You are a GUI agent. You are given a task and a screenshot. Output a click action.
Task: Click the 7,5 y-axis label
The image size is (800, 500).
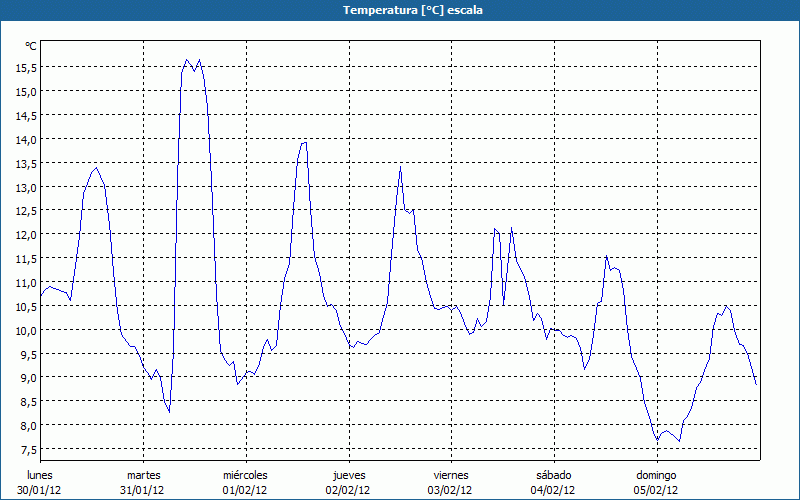[27, 449]
